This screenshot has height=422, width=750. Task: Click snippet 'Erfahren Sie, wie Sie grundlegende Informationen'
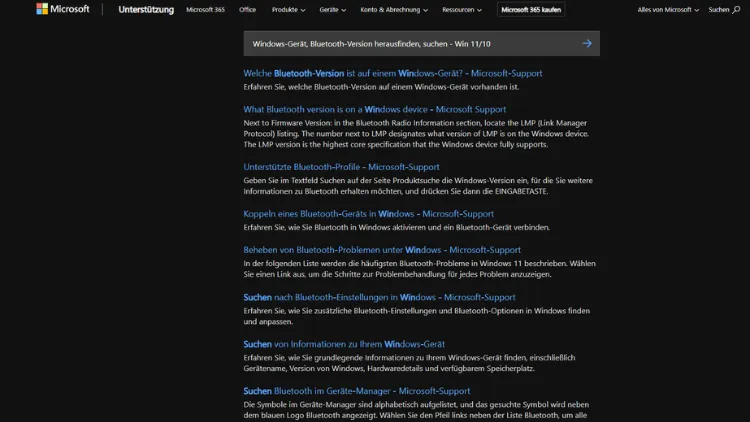(409, 363)
